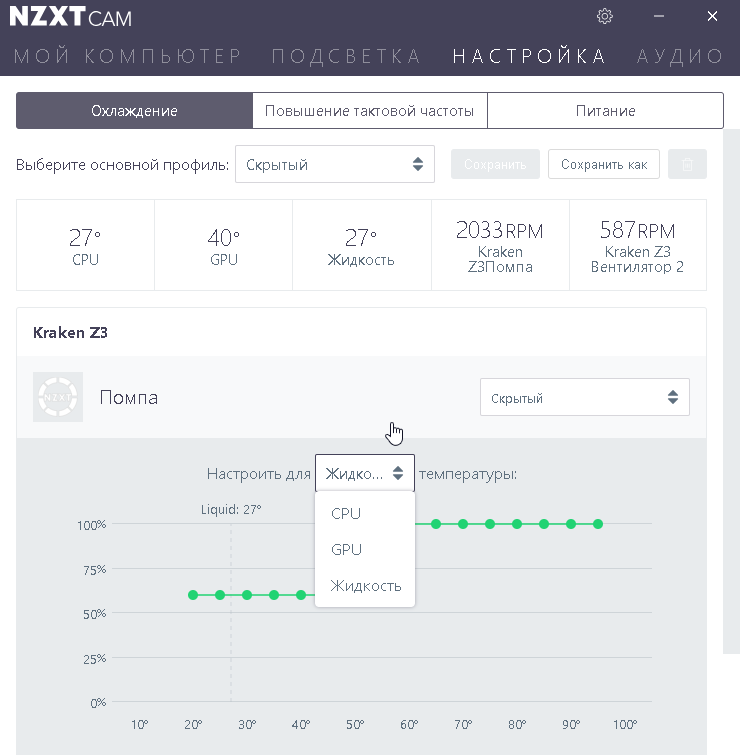Select CPU from the temperature list
The width and height of the screenshot is (740, 755).
[346, 514]
